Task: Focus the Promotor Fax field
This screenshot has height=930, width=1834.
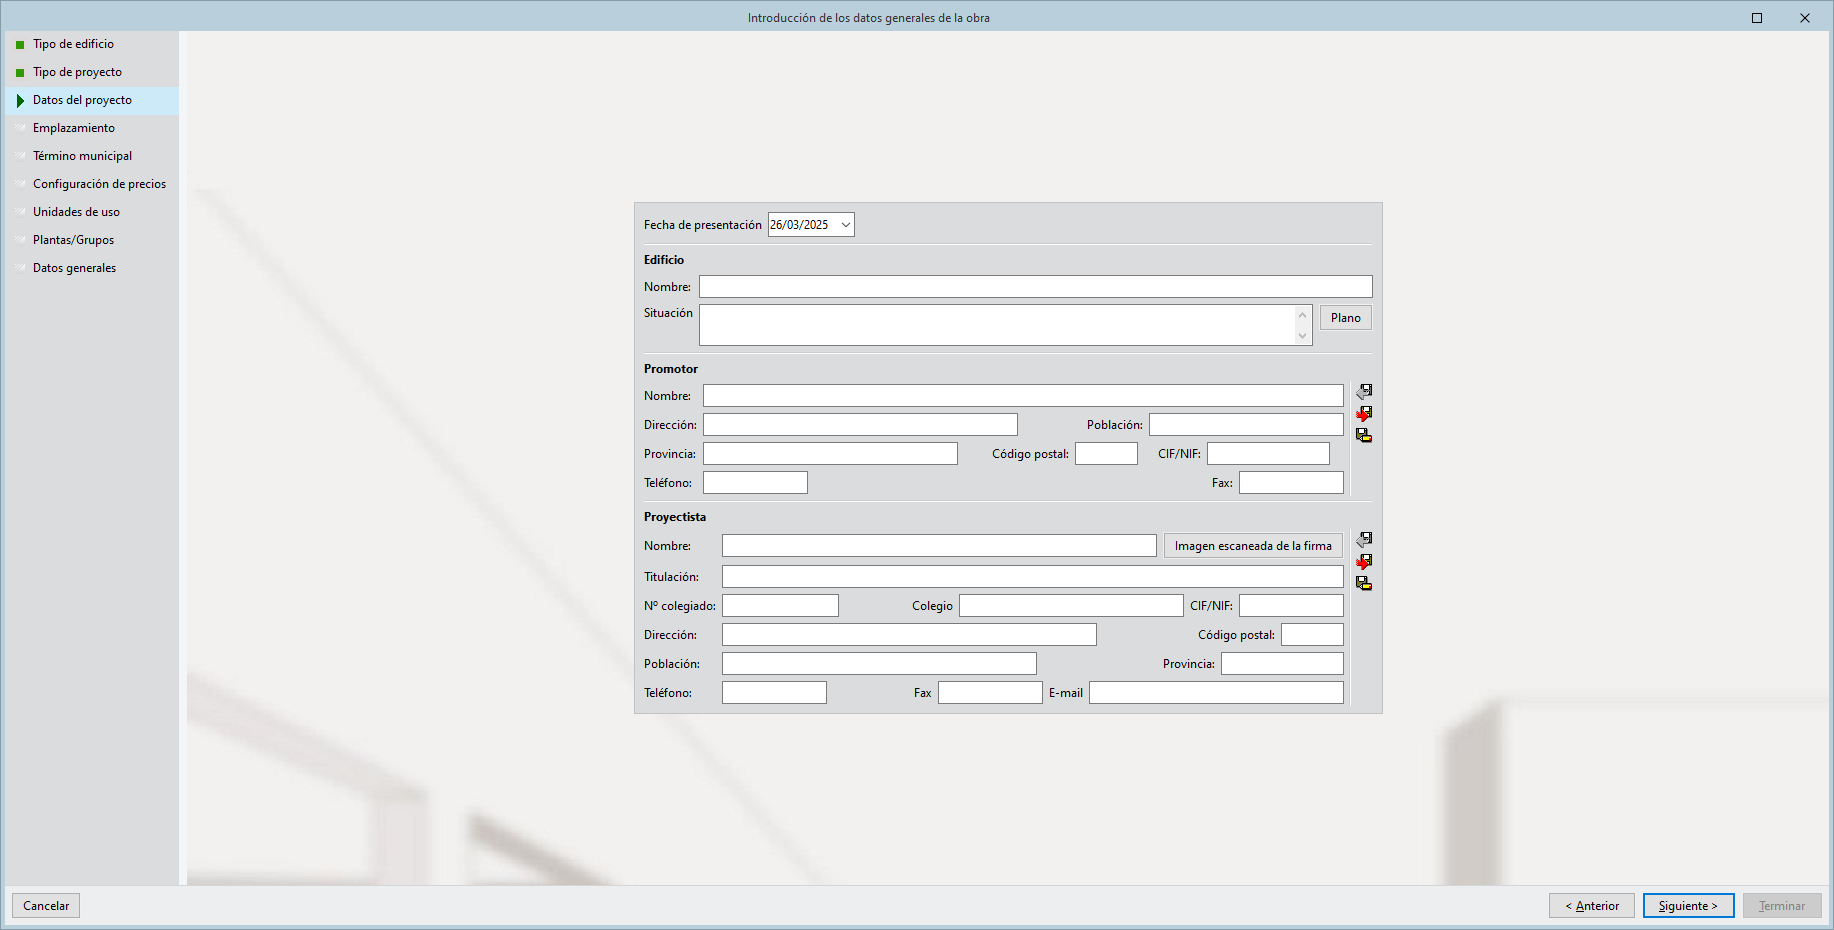Action: 1291,483
